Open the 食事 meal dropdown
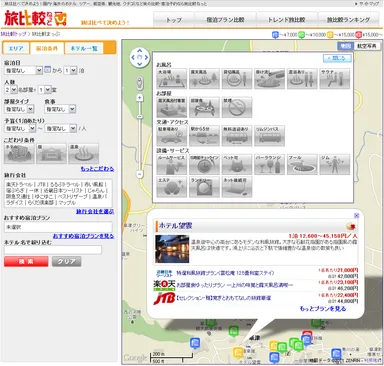Screen dimensions: 384x366 pos(60,109)
